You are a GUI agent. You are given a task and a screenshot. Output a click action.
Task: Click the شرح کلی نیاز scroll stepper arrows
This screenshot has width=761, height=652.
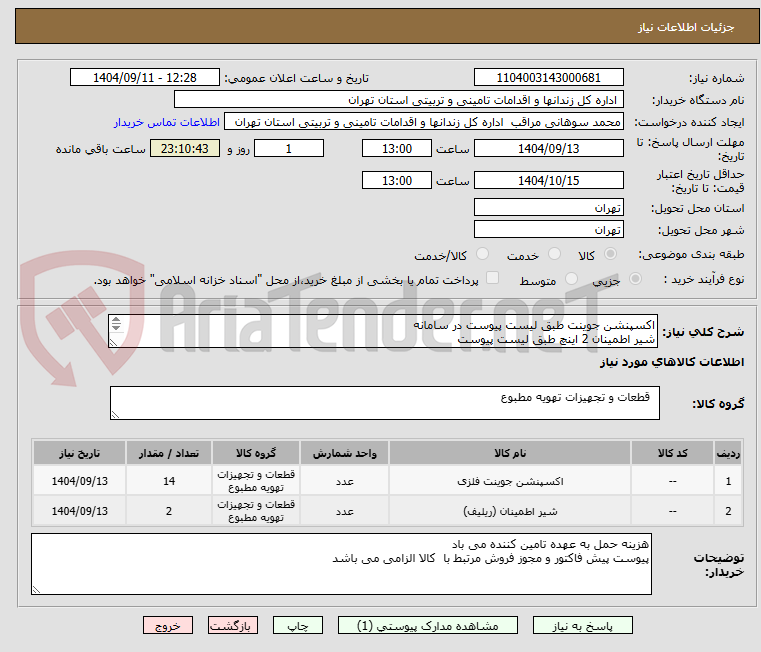[116, 323]
